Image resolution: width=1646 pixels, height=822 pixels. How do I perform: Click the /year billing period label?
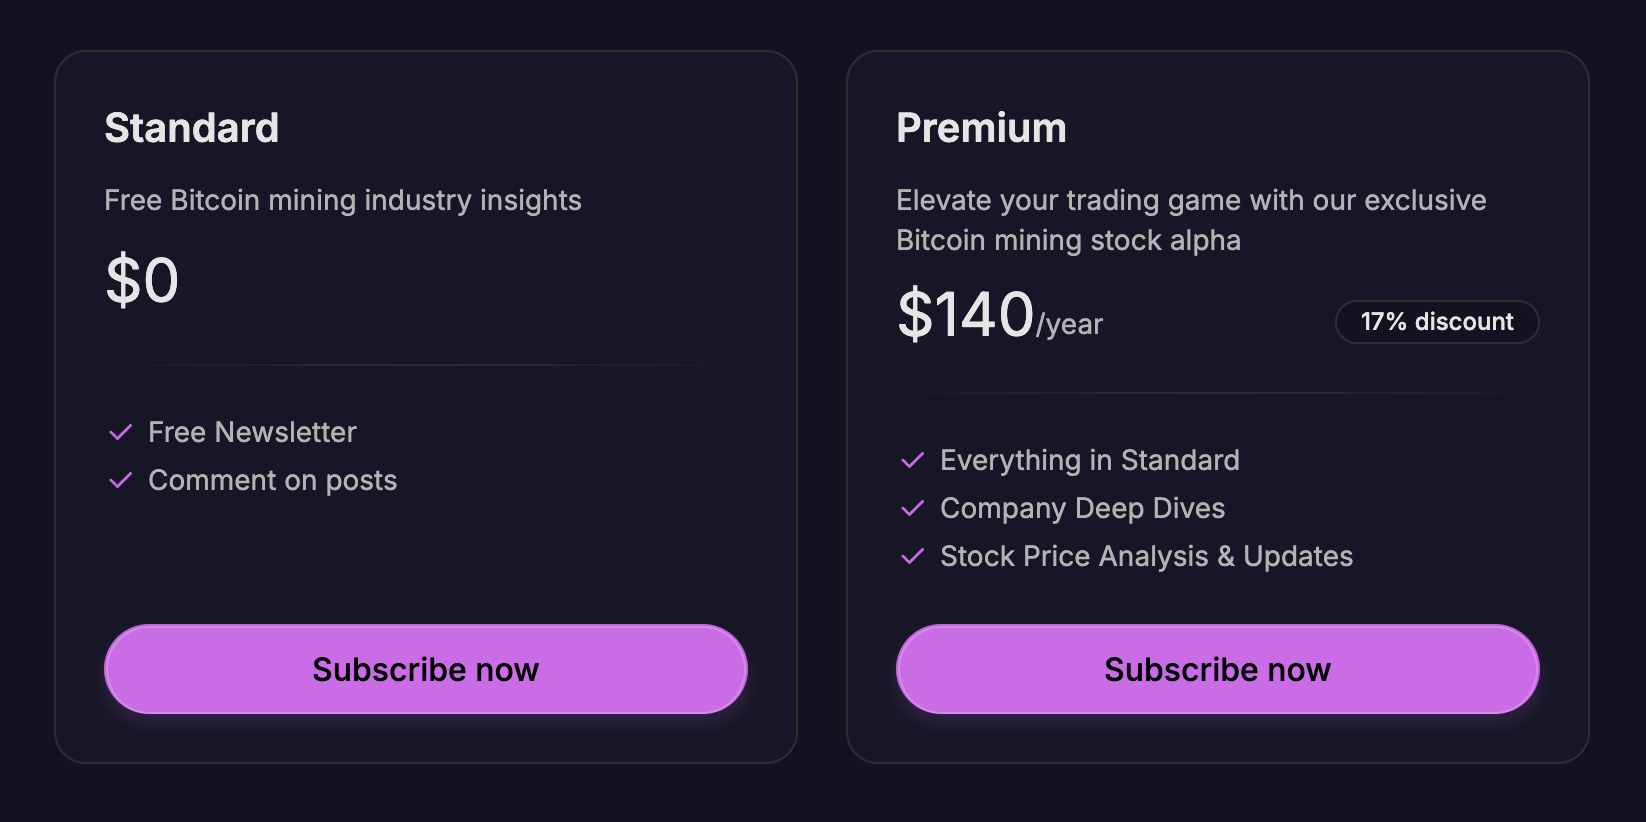click(x=1070, y=325)
